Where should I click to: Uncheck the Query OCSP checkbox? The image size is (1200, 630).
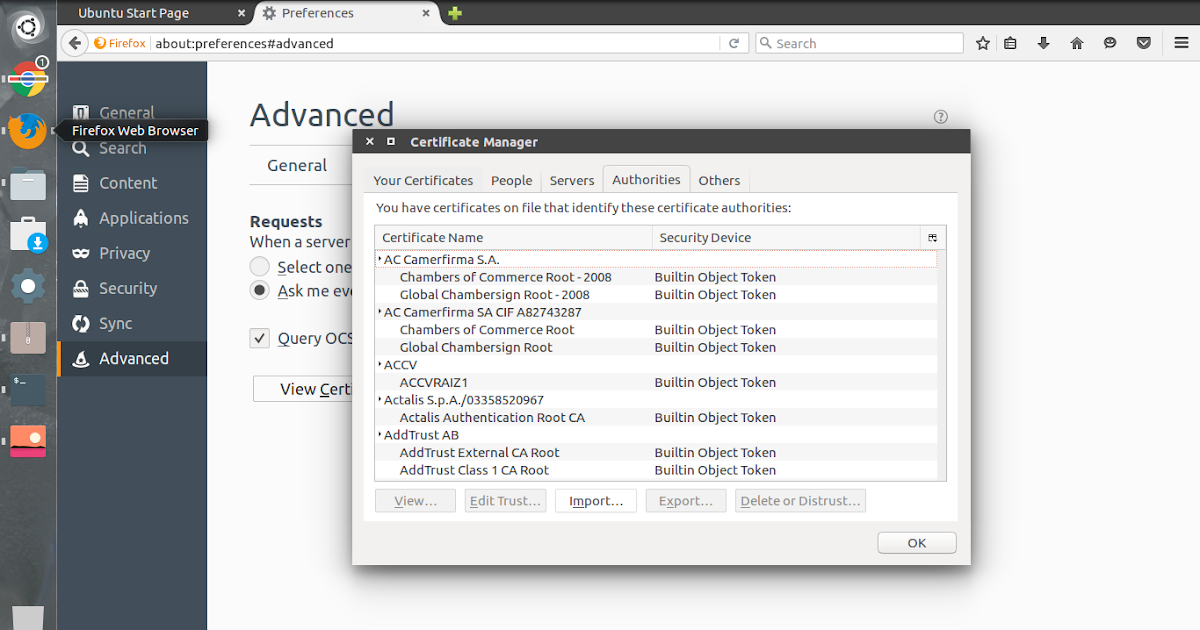259,338
